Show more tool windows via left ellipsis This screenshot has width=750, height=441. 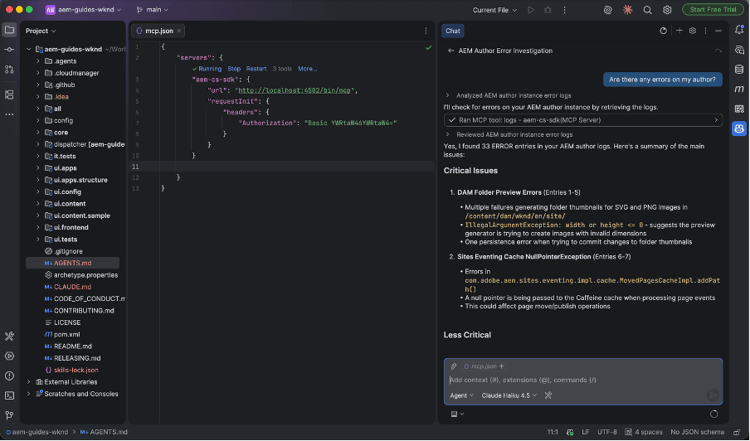pyautogui.click(x=9, y=114)
